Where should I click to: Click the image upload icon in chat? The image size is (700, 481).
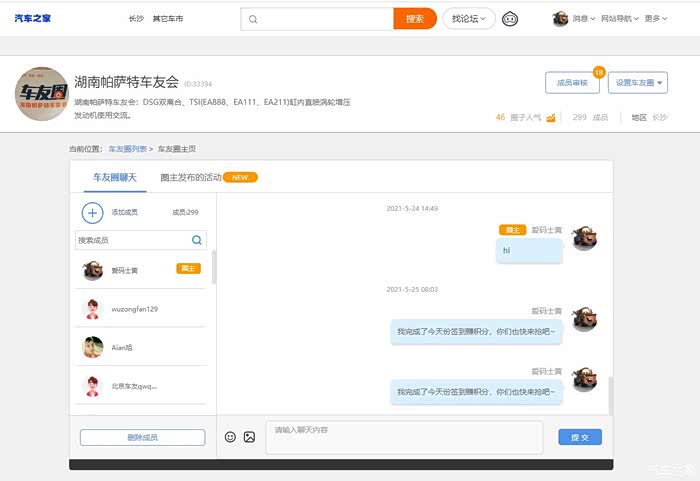pyautogui.click(x=250, y=437)
